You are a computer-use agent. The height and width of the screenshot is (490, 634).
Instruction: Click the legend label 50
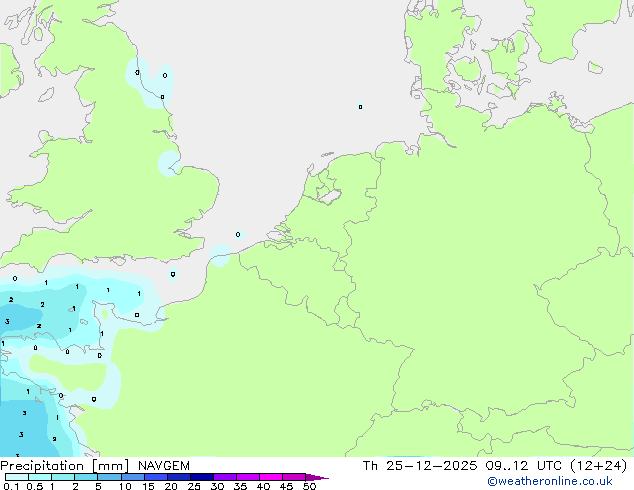click(309, 486)
